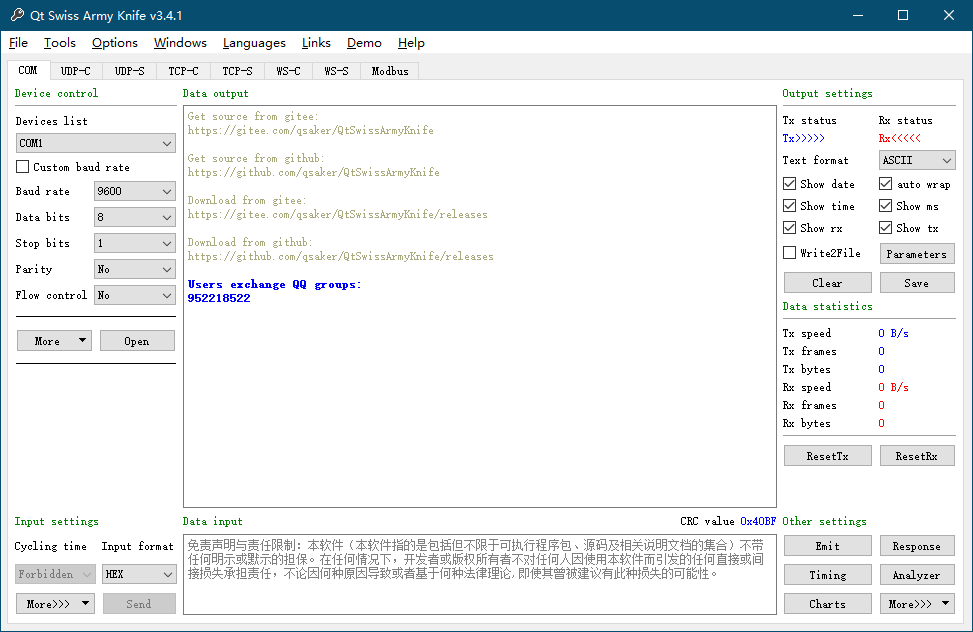Click the Response button
The width and height of the screenshot is (973, 632).
coord(917,546)
